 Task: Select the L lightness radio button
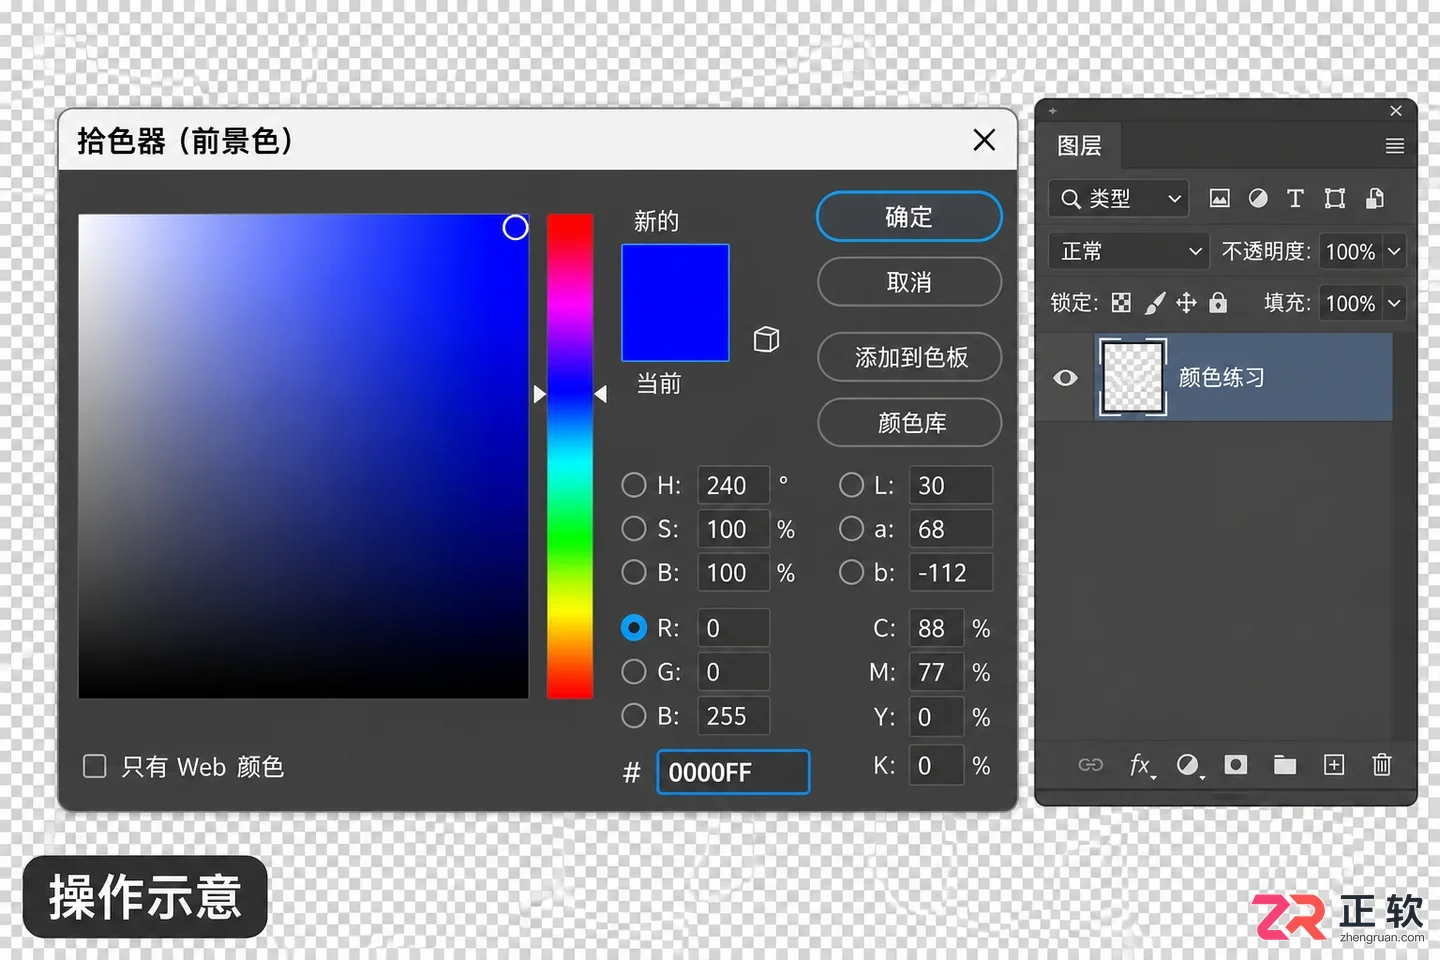[x=852, y=485]
